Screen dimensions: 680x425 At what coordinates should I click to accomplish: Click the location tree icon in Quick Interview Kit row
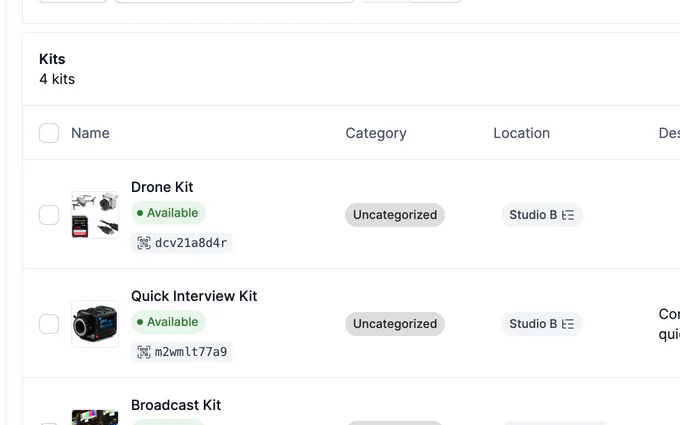[568, 324]
